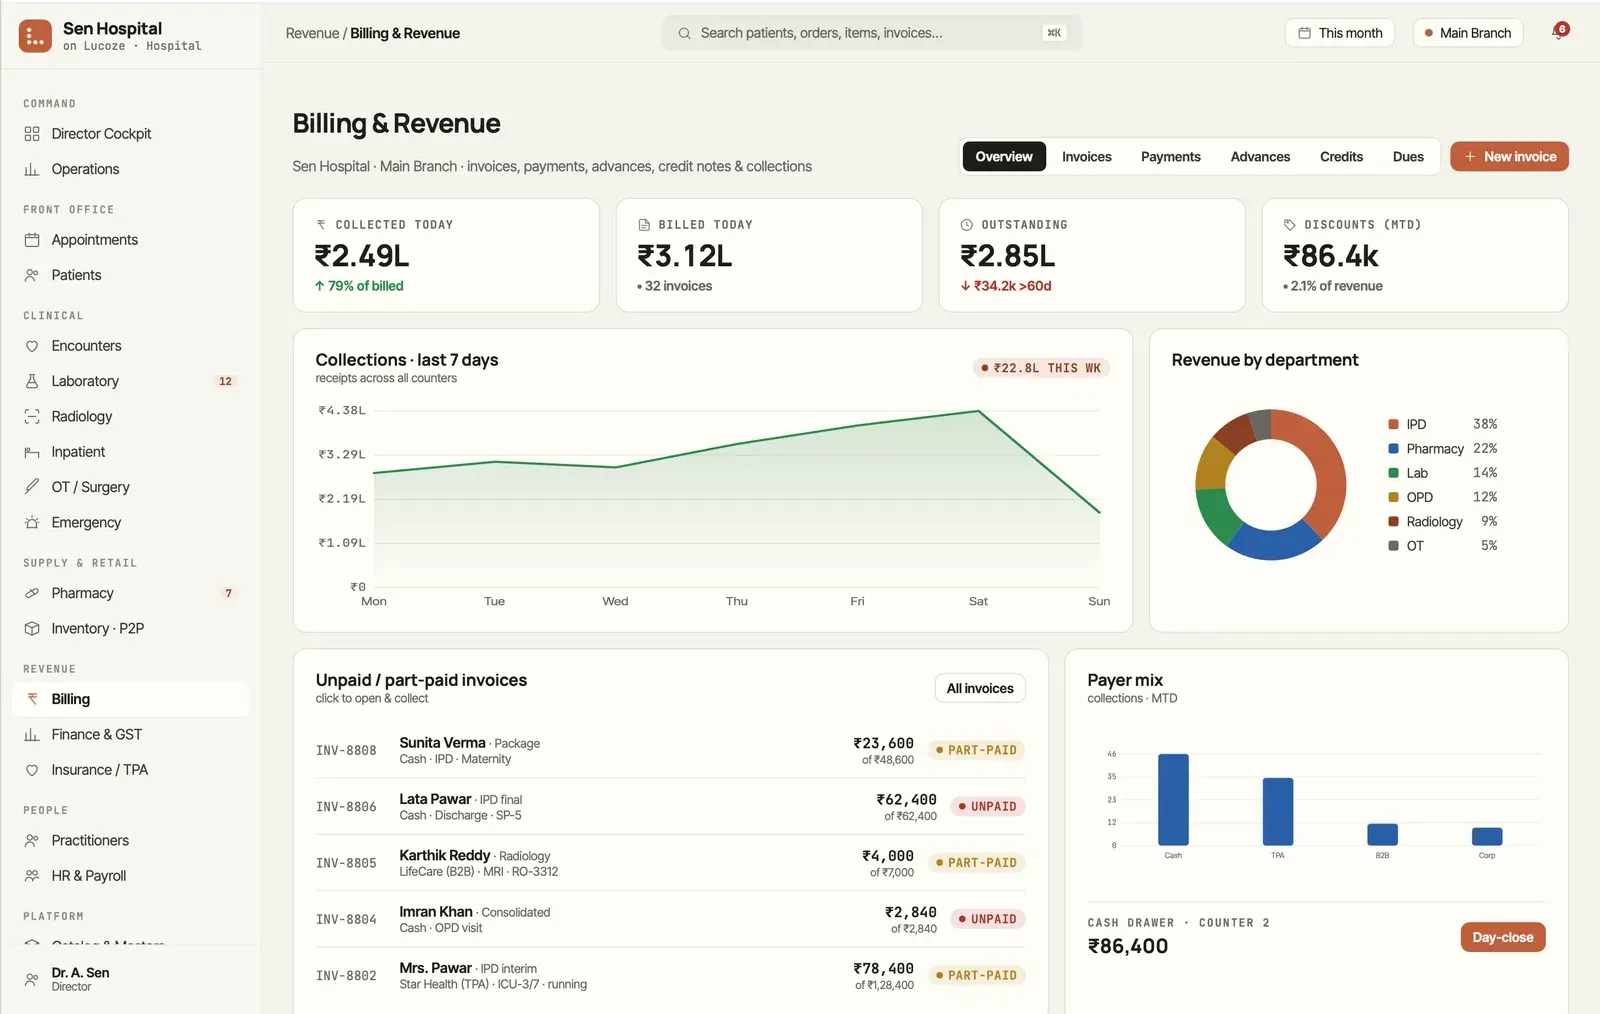1600x1014 pixels.
Task: Click the TPA bar in Payer mix chart
Action: click(x=1278, y=811)
